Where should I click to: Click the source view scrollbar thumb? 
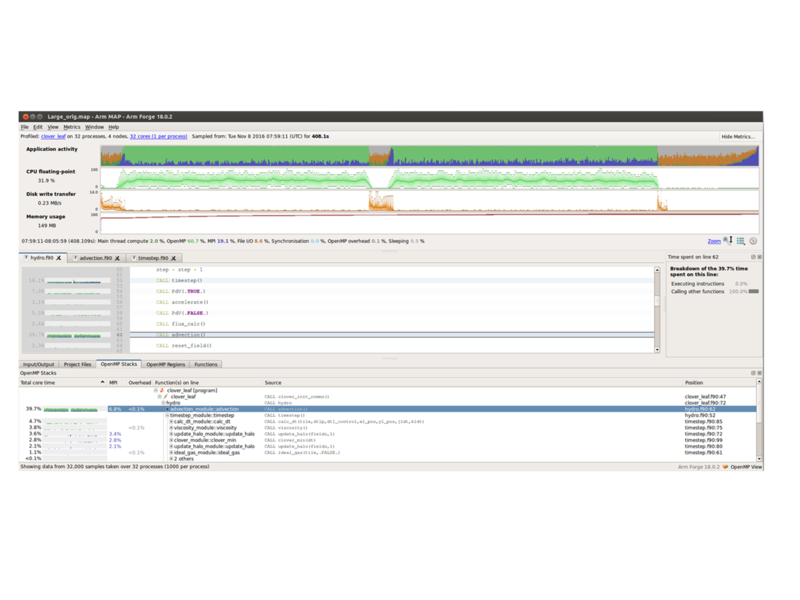point(657,301)
